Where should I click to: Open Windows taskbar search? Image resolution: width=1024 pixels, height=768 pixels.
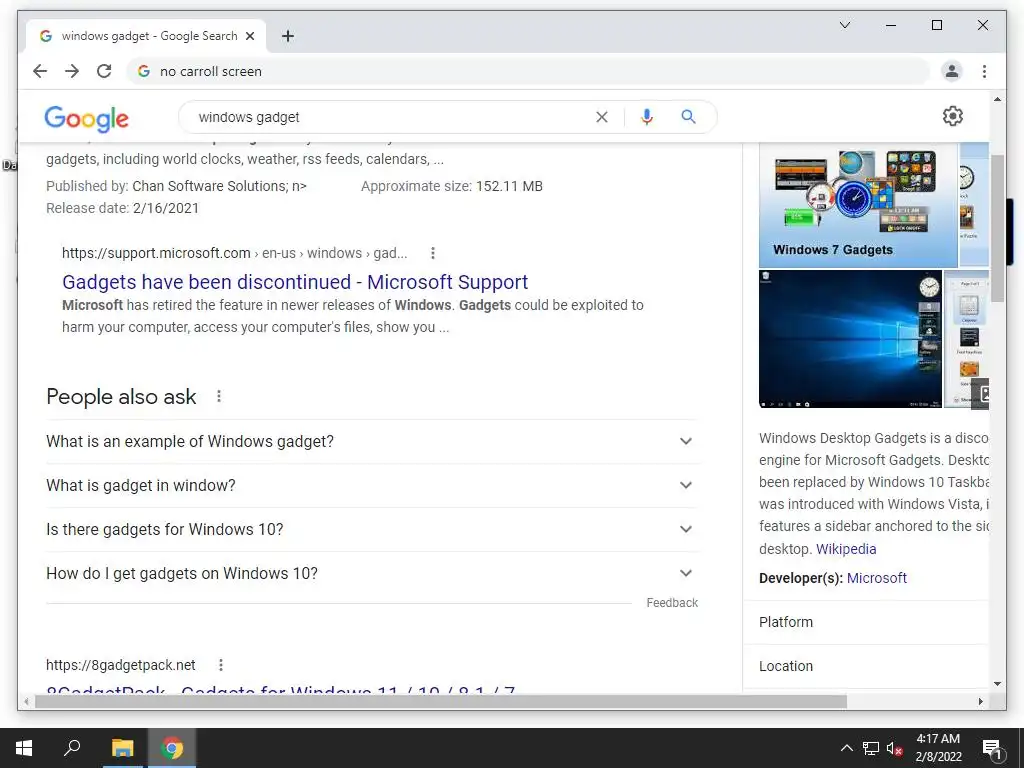(72, 748)
